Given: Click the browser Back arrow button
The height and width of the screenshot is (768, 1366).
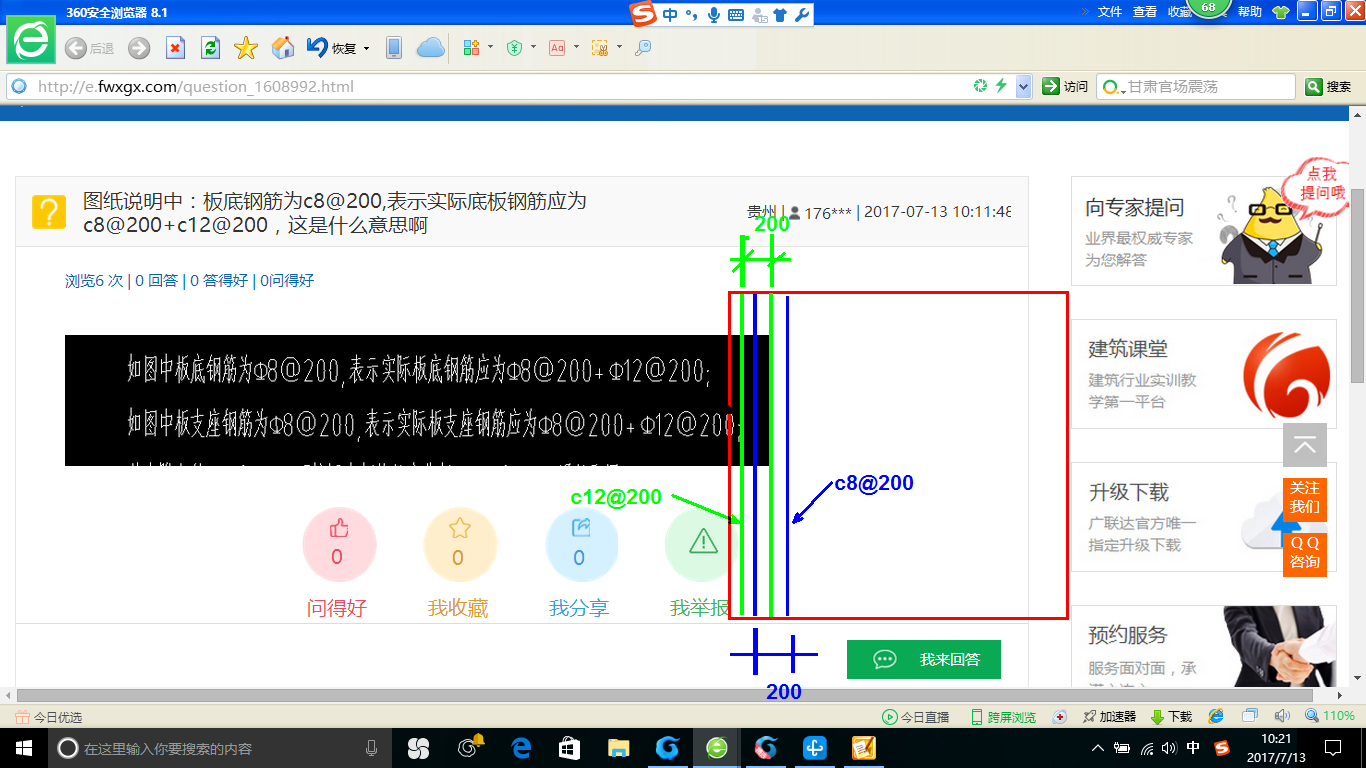Looking at the screenshot, I should click(x=75, y=48).
